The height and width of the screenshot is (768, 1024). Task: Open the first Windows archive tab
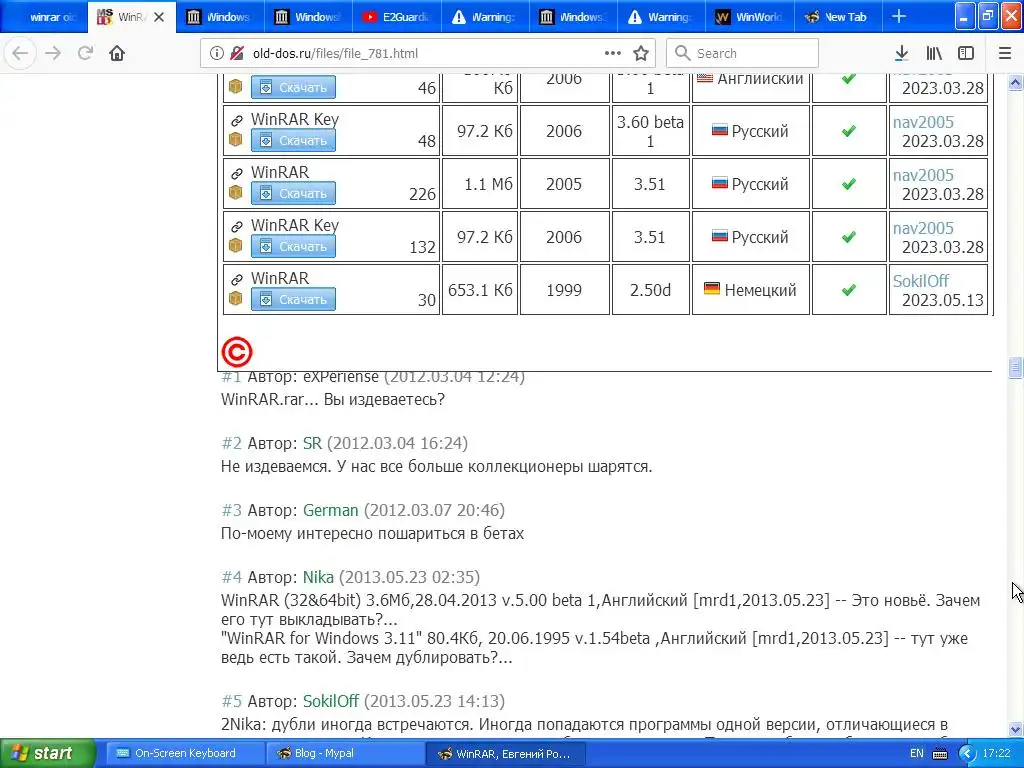[220, 17]
